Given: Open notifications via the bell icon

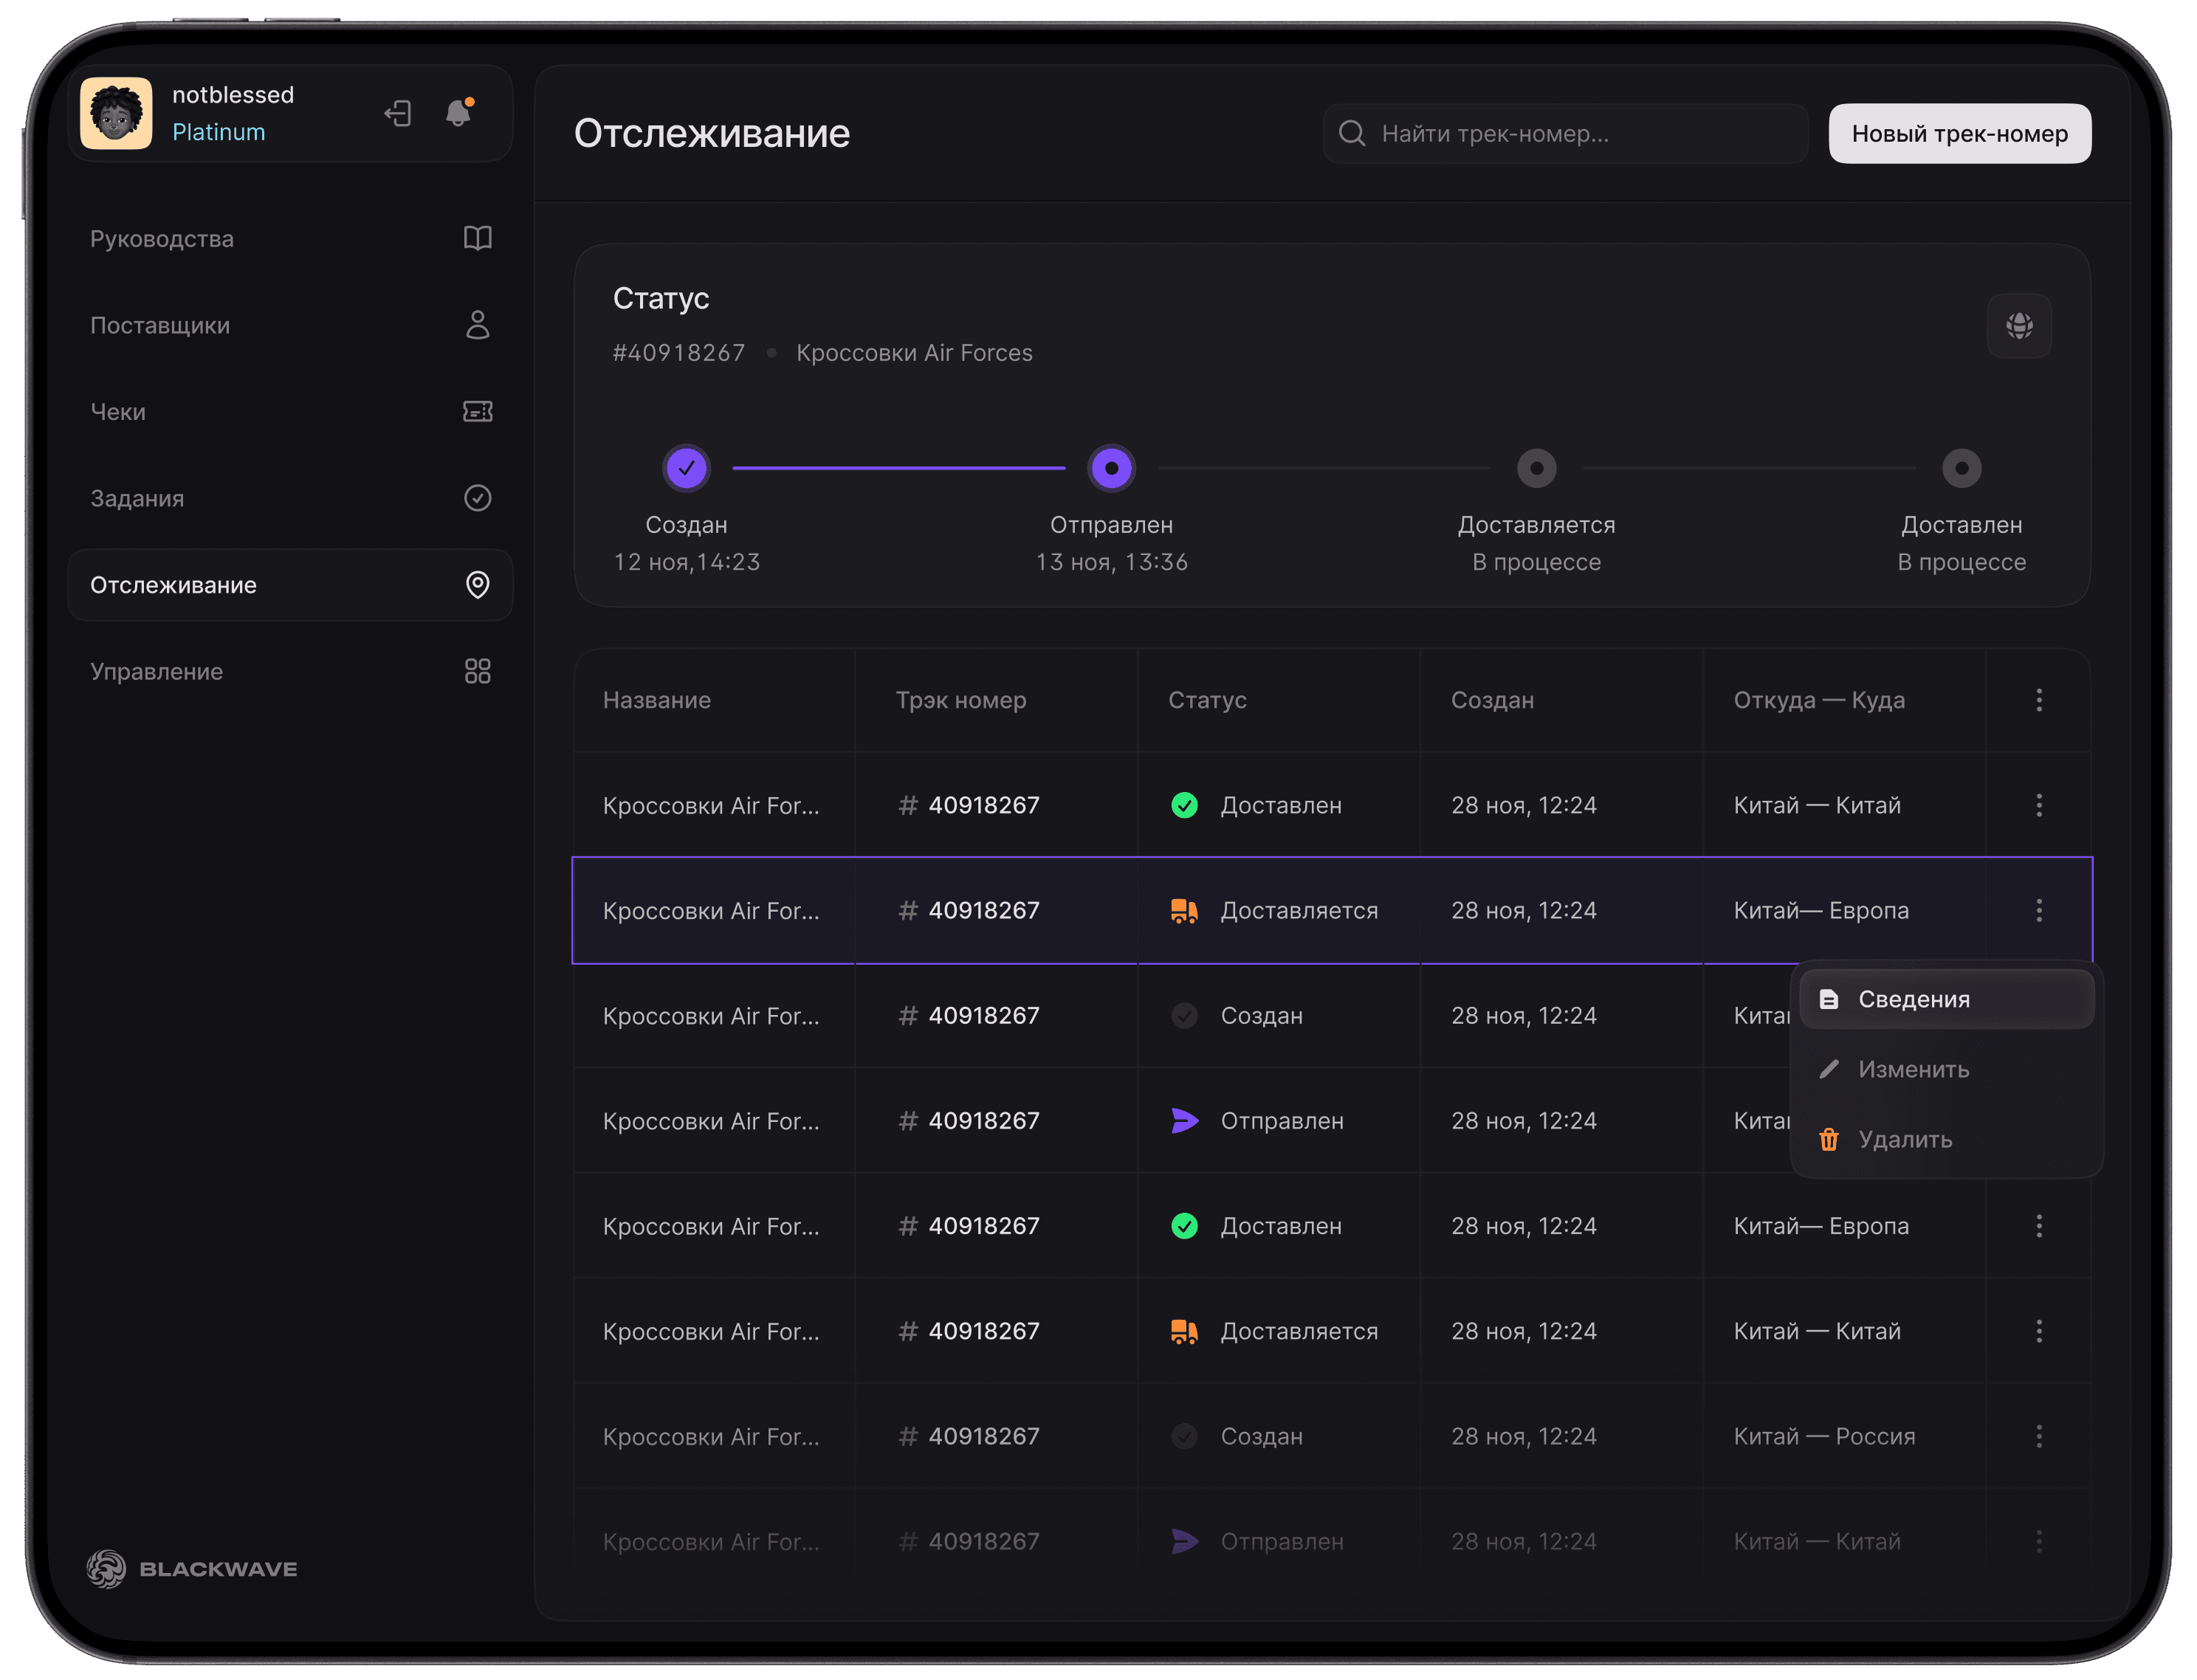Looking at the screenshot, I should [x=459, y=113].
